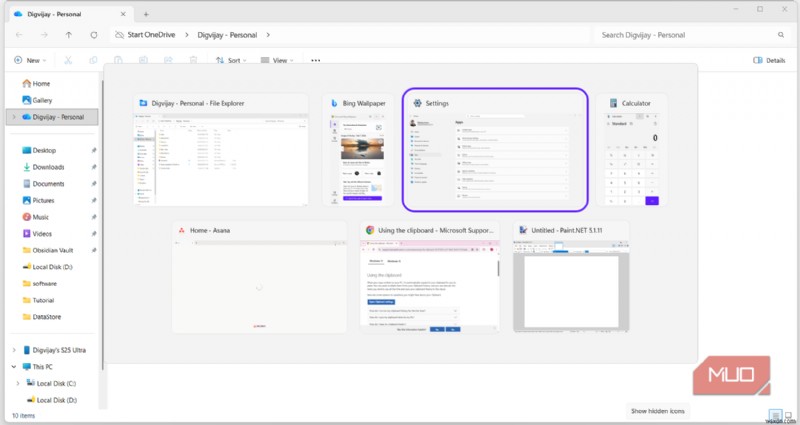Image resolution: width=800 pixels, height=425 pixels.
Task: Navigate up one folder level
Action: coord(69,35)
